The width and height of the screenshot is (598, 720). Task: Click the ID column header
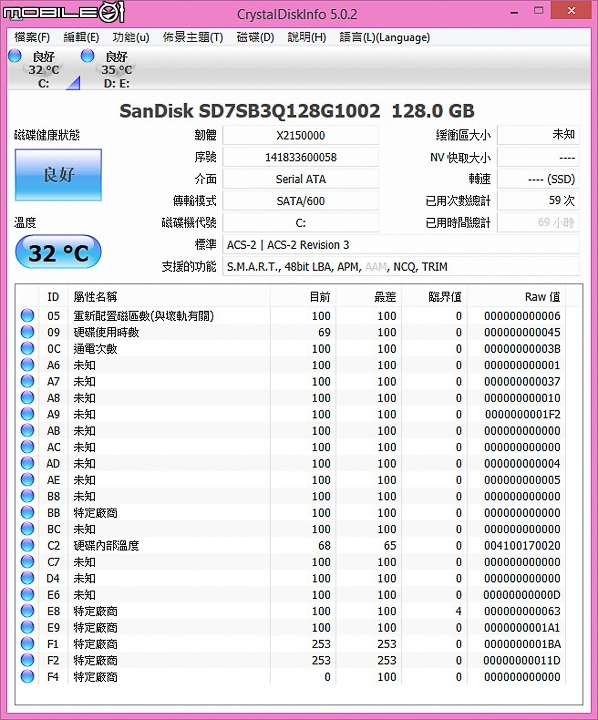click(x=53, y=297)
